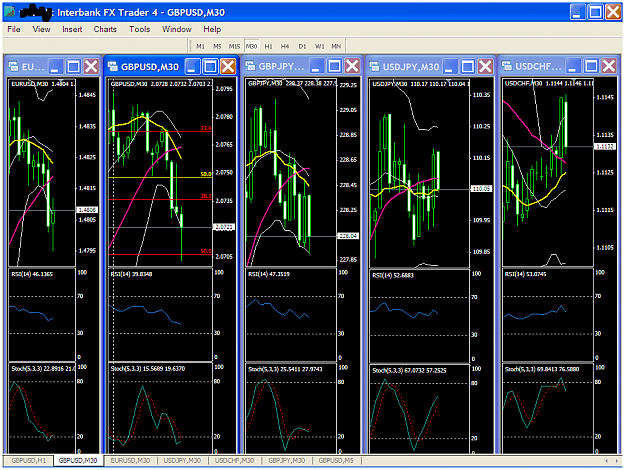Screen dimensions: 625x470
Task: Click the USDCHF chart window icon
Action: point(507,66)
